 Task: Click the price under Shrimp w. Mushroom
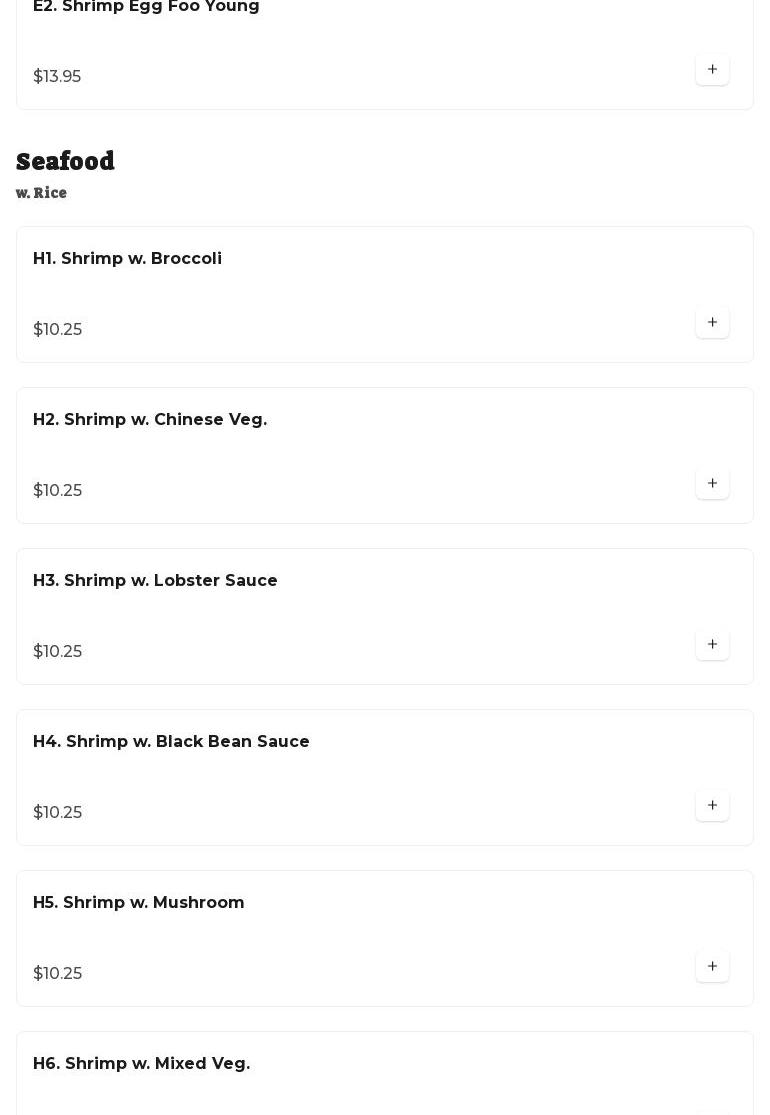(57, 974)
